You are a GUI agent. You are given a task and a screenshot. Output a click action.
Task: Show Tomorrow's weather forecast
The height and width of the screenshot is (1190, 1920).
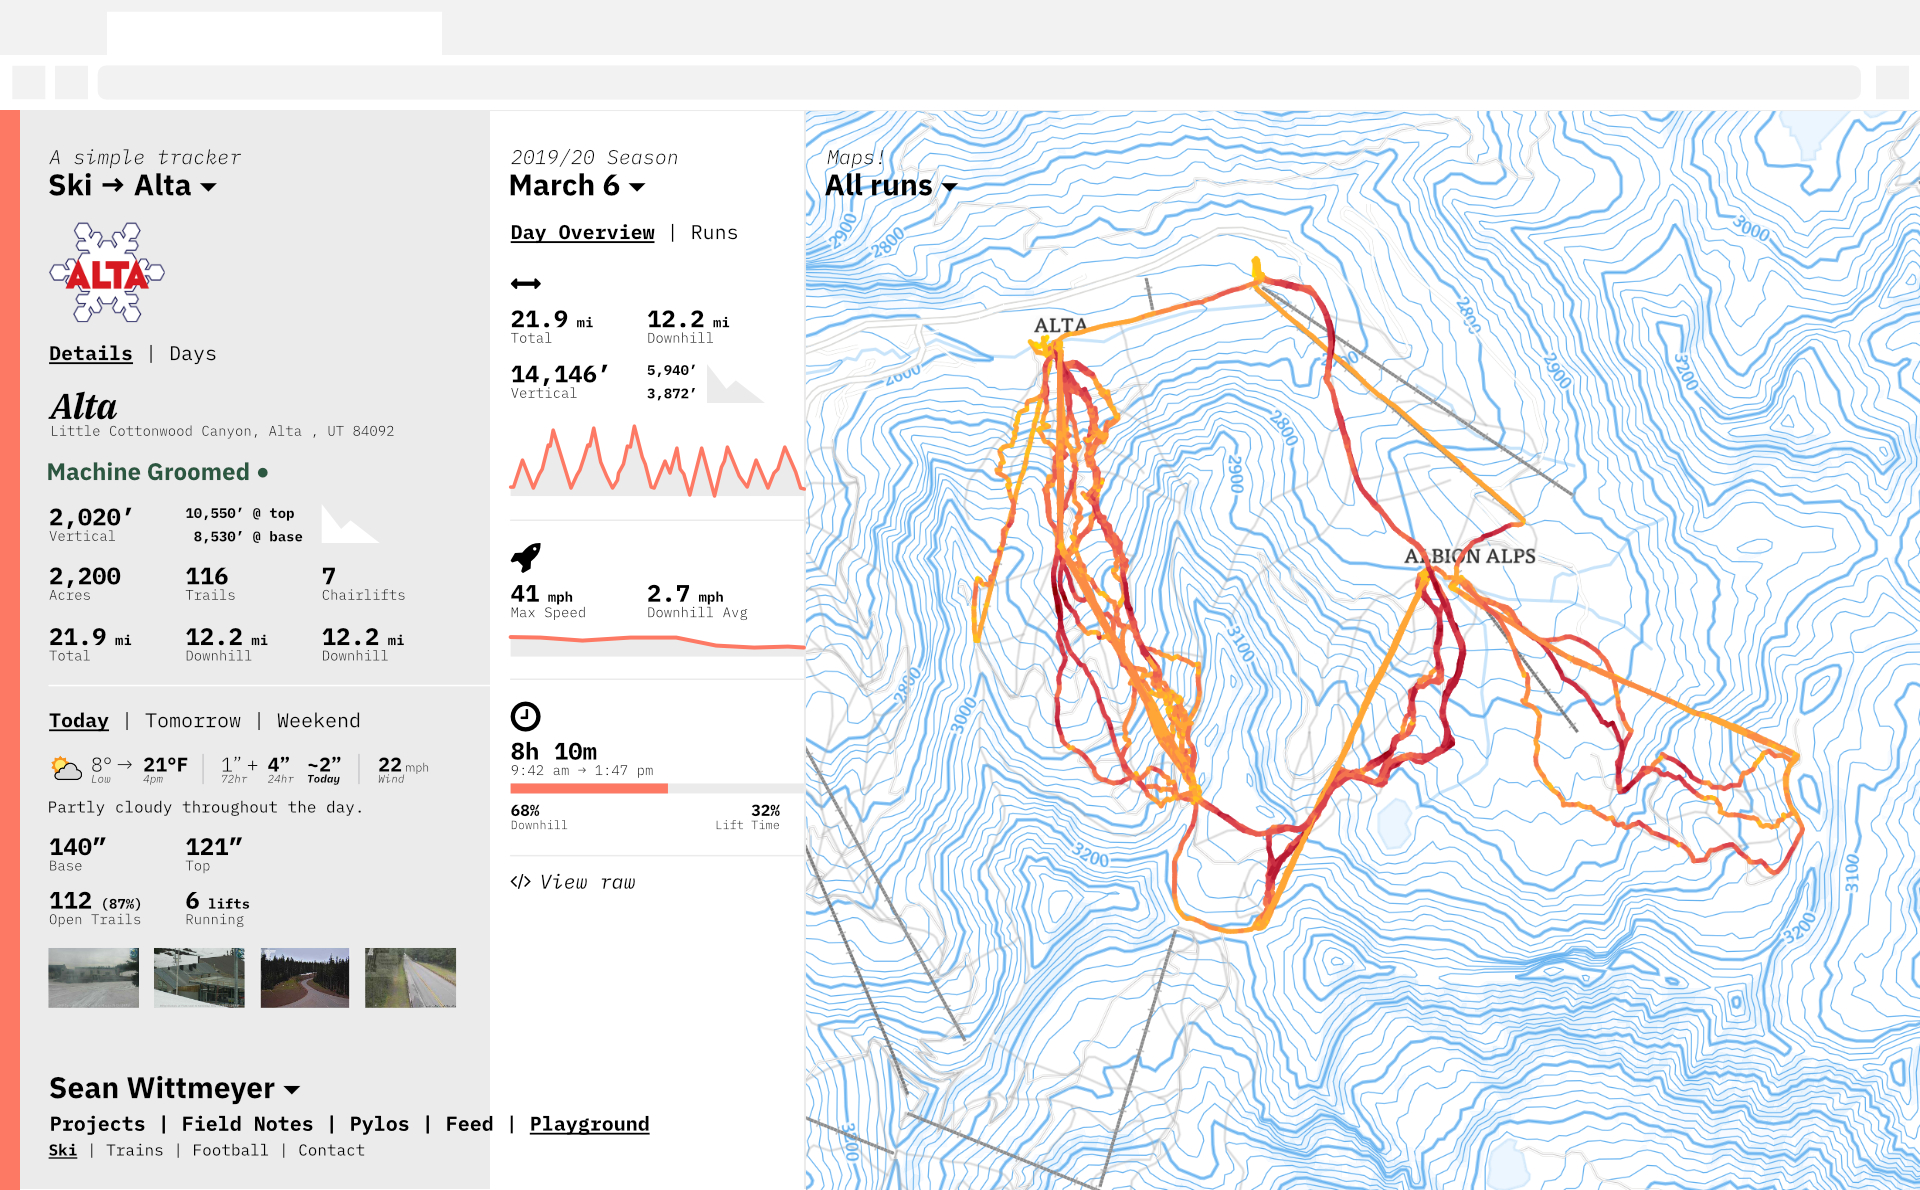point(193,721)
